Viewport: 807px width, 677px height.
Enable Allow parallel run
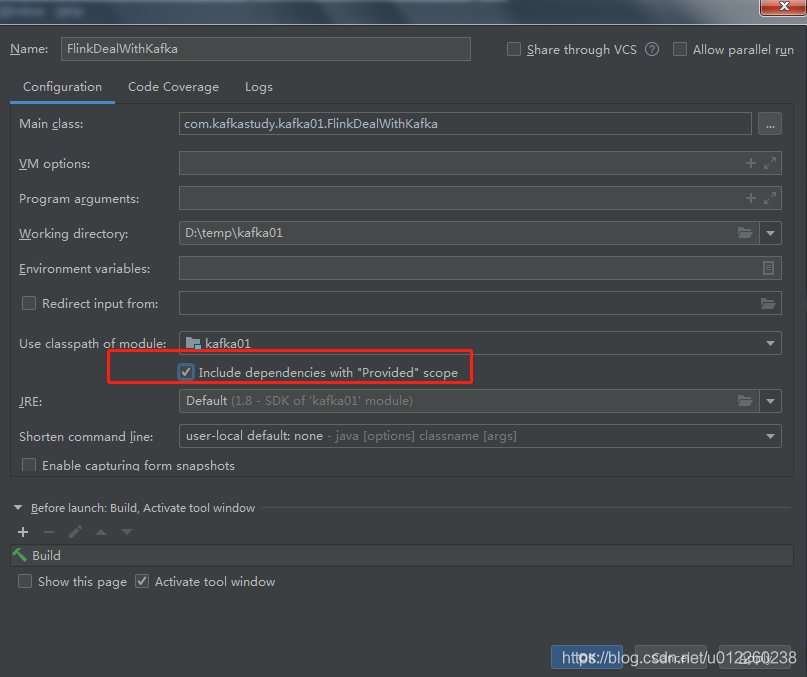pos(679,49)
